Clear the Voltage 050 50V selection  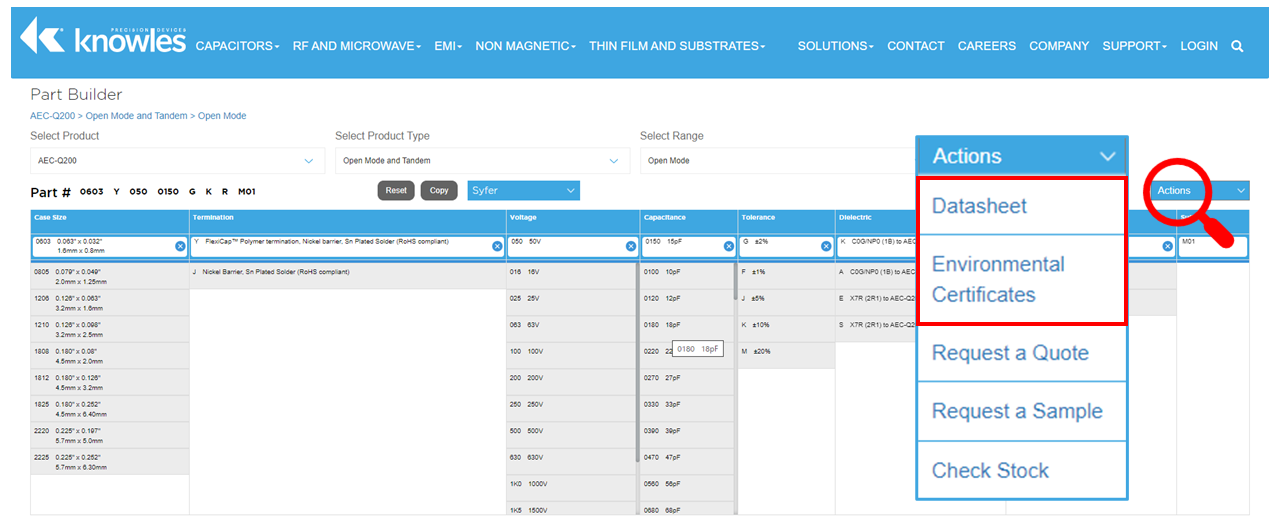[x=631, y=246]
